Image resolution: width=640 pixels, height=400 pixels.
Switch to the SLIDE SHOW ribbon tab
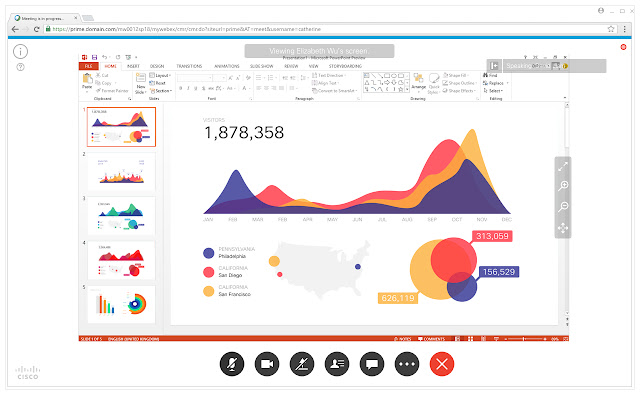click(262, 66)
